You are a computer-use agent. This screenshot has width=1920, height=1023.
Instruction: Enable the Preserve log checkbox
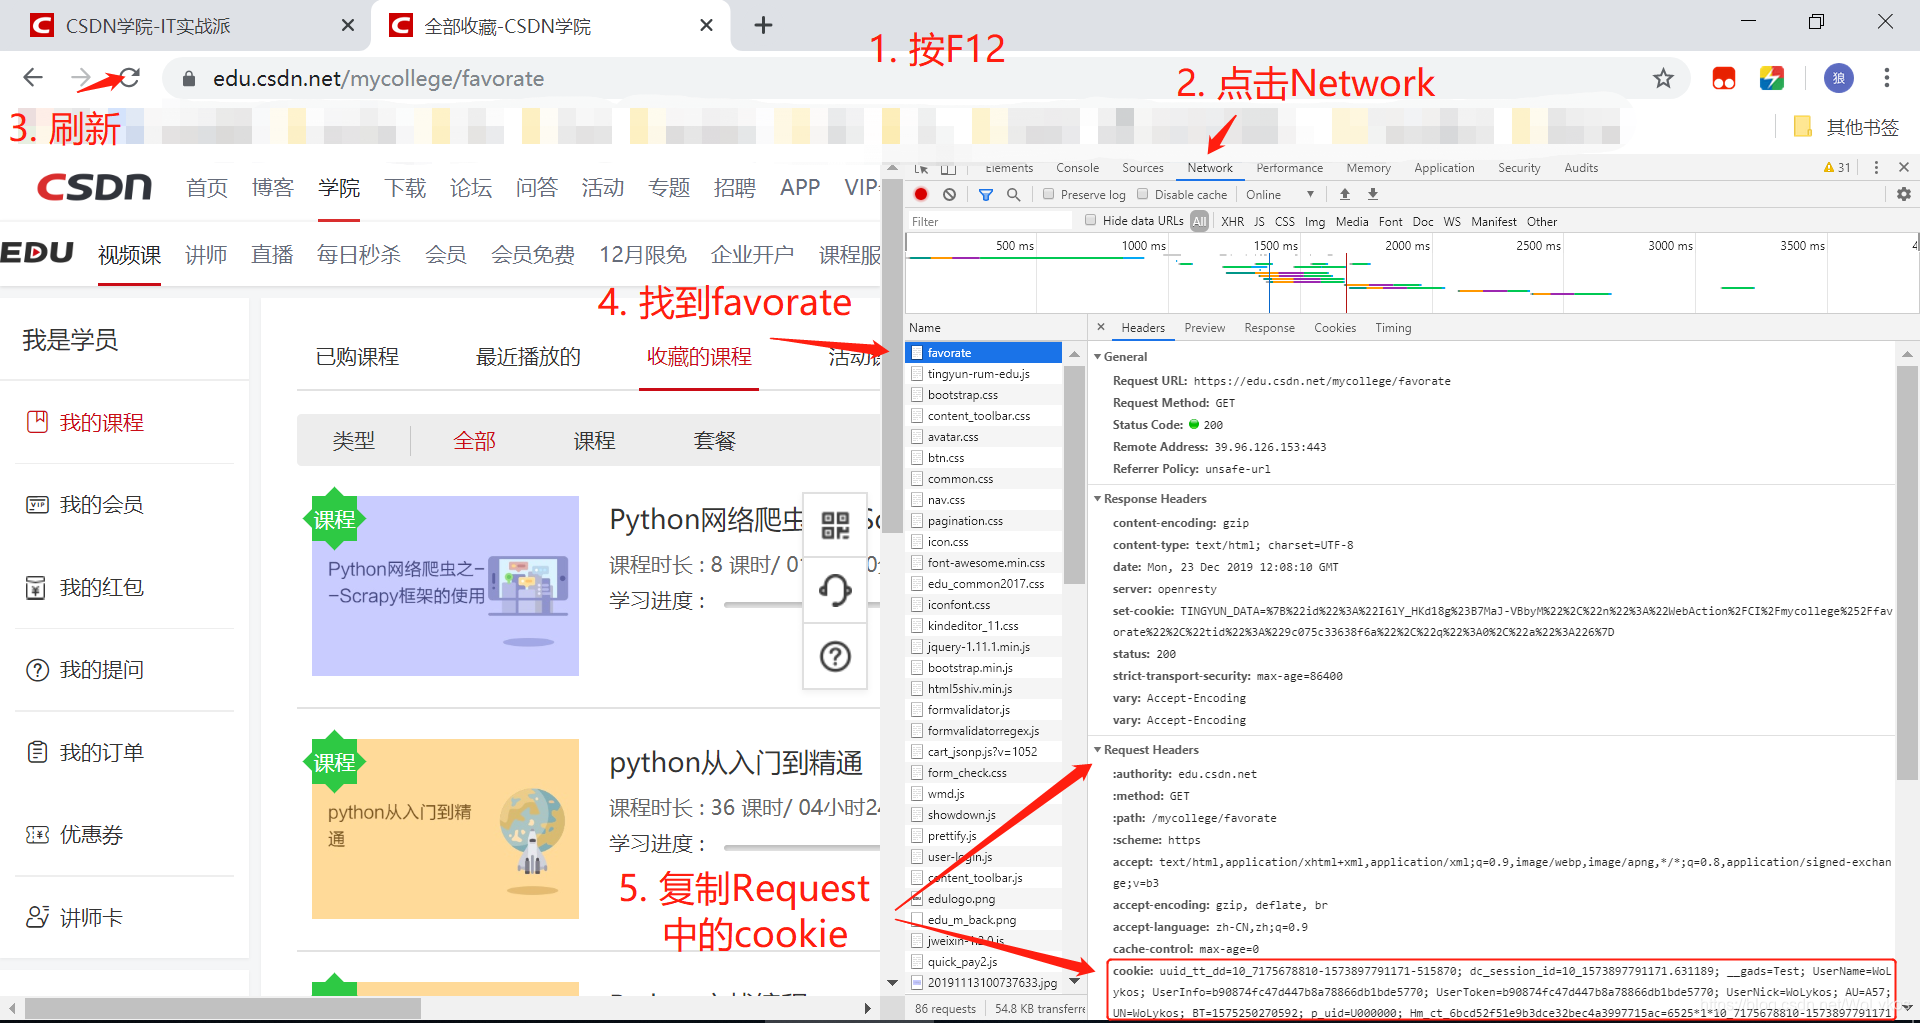[1048, 194]
